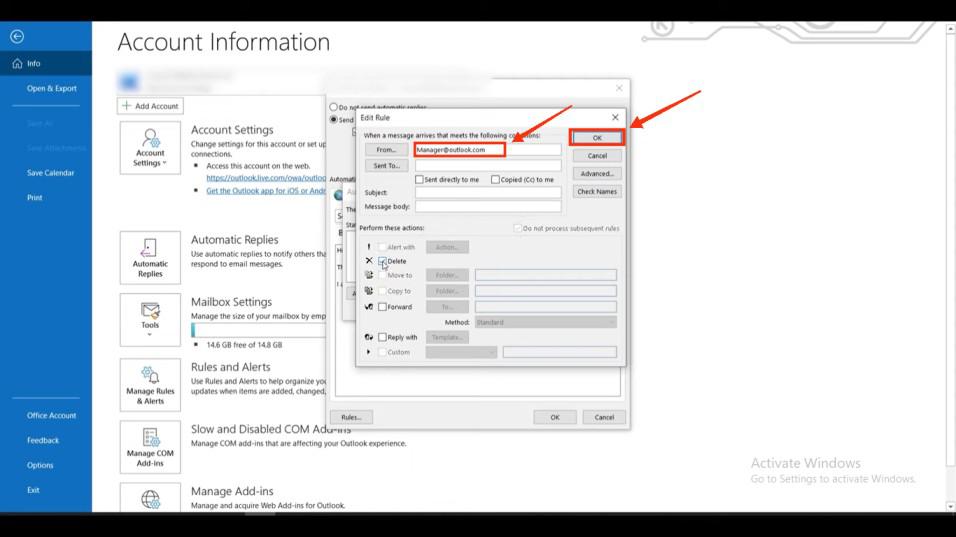The width and height of the screenshot is (956, 537).
Task: Check Sent directly to me
Action: click(419, 180)
